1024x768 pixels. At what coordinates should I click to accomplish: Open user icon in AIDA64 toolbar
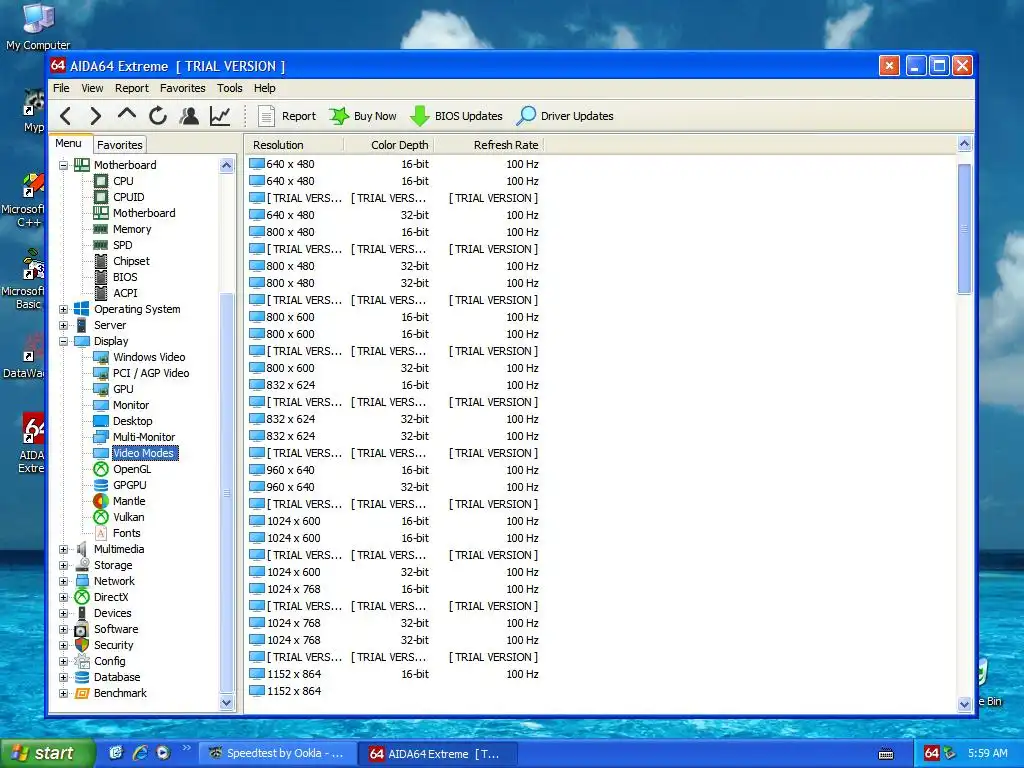tap(189, 116)
